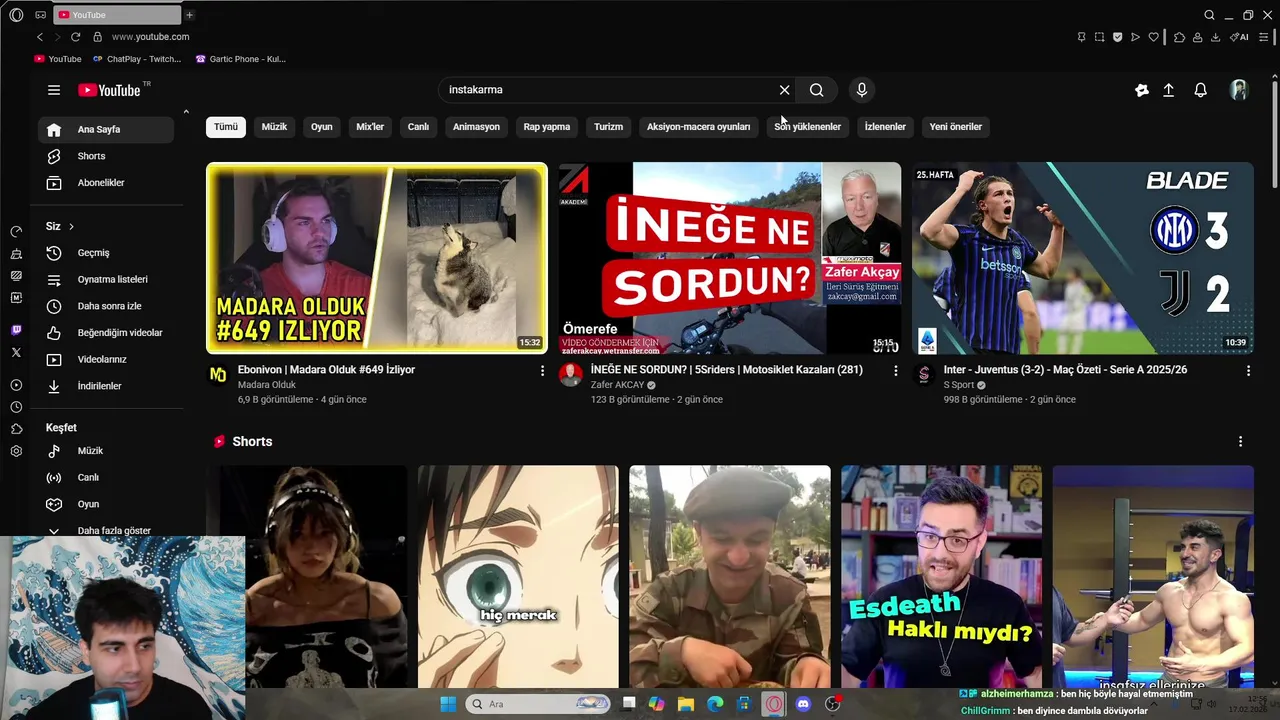The height and width of the screenshot is (720, 1280).
Task: Open the Inter - Juventus match thumbnail
Action: [1083, 258]
